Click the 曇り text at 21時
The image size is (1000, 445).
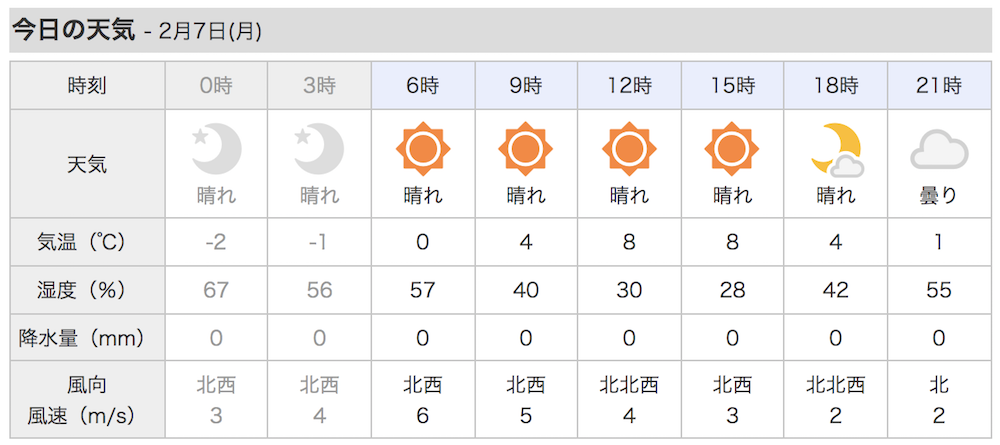pos(939,195)
